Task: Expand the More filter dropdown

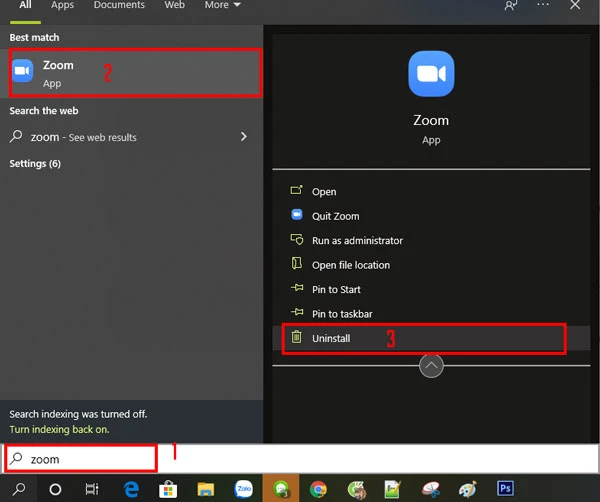Action: (x=222, y=6)
